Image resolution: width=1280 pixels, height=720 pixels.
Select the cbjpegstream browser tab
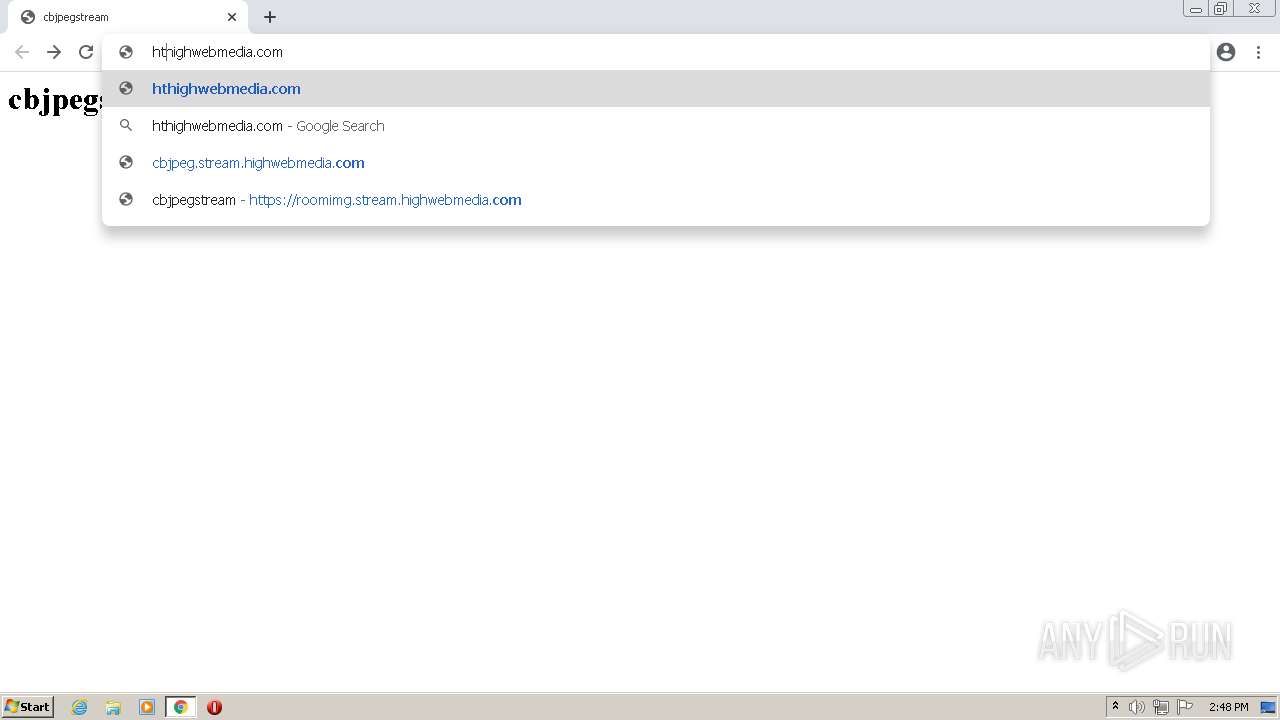[128, 17]
